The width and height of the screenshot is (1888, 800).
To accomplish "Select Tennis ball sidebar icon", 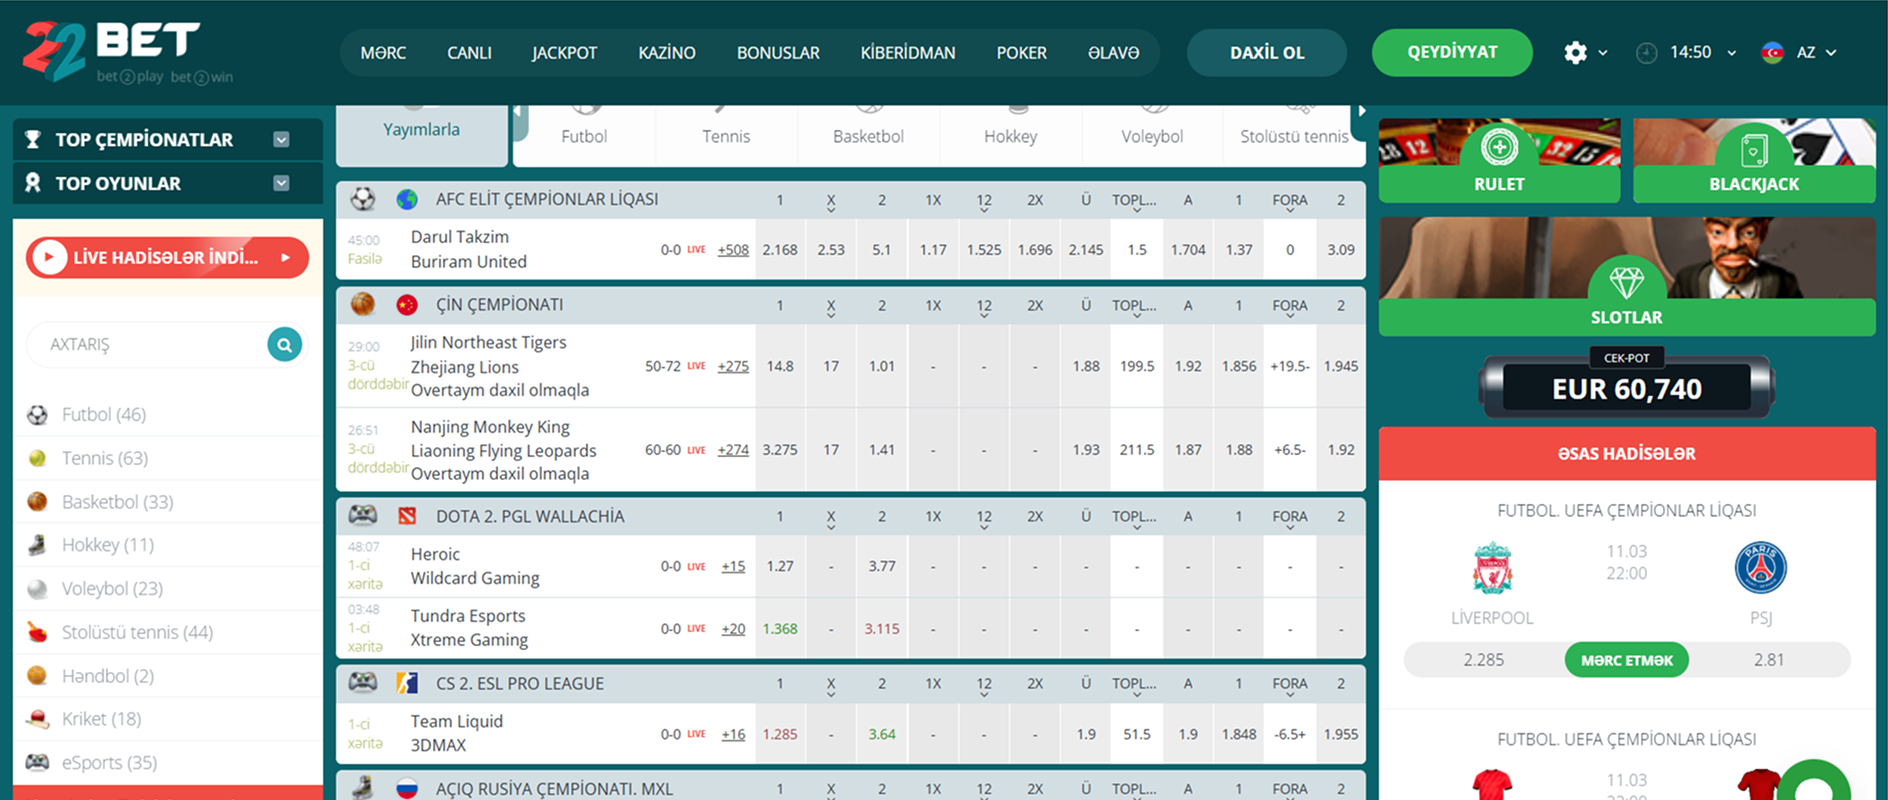I will click(37, 458).
